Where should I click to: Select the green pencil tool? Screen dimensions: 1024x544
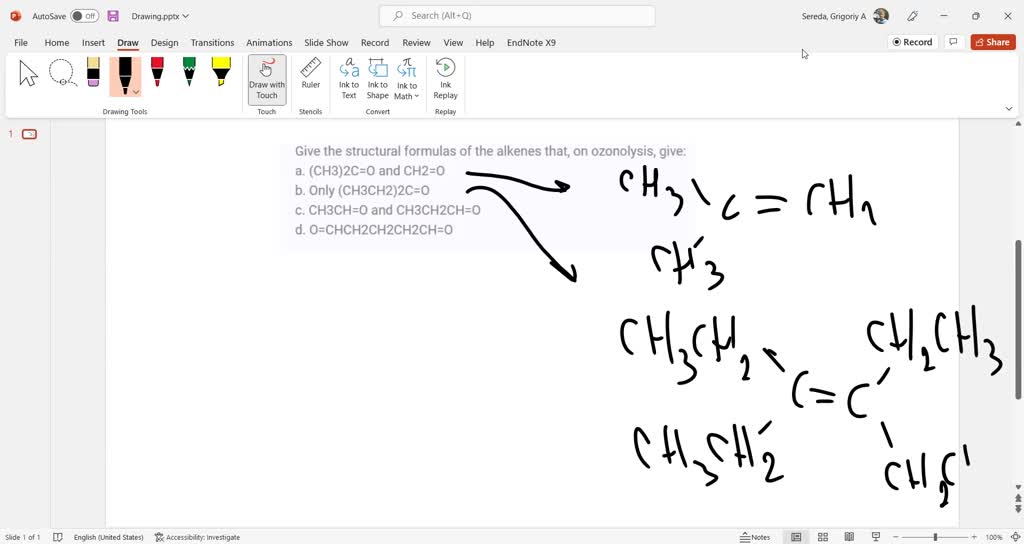click(x=189, y=73)
